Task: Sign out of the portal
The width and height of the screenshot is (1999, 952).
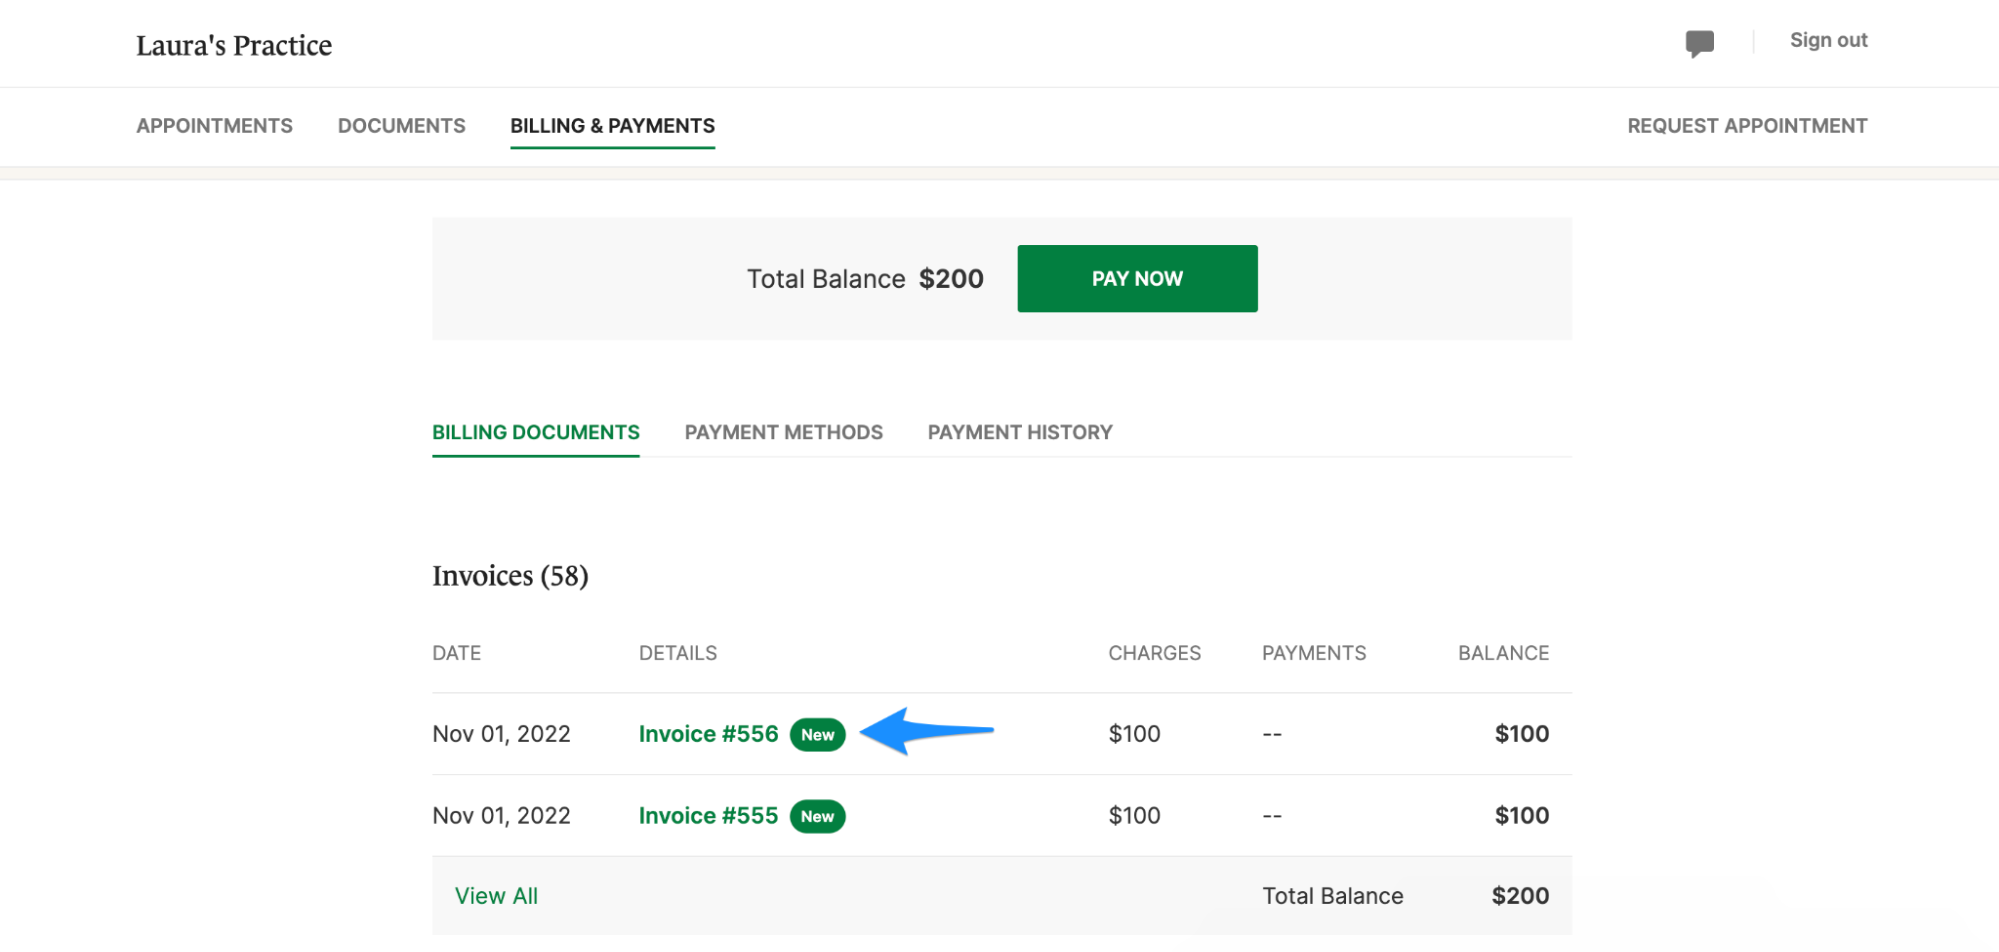Action: [x=1828, y=40]
